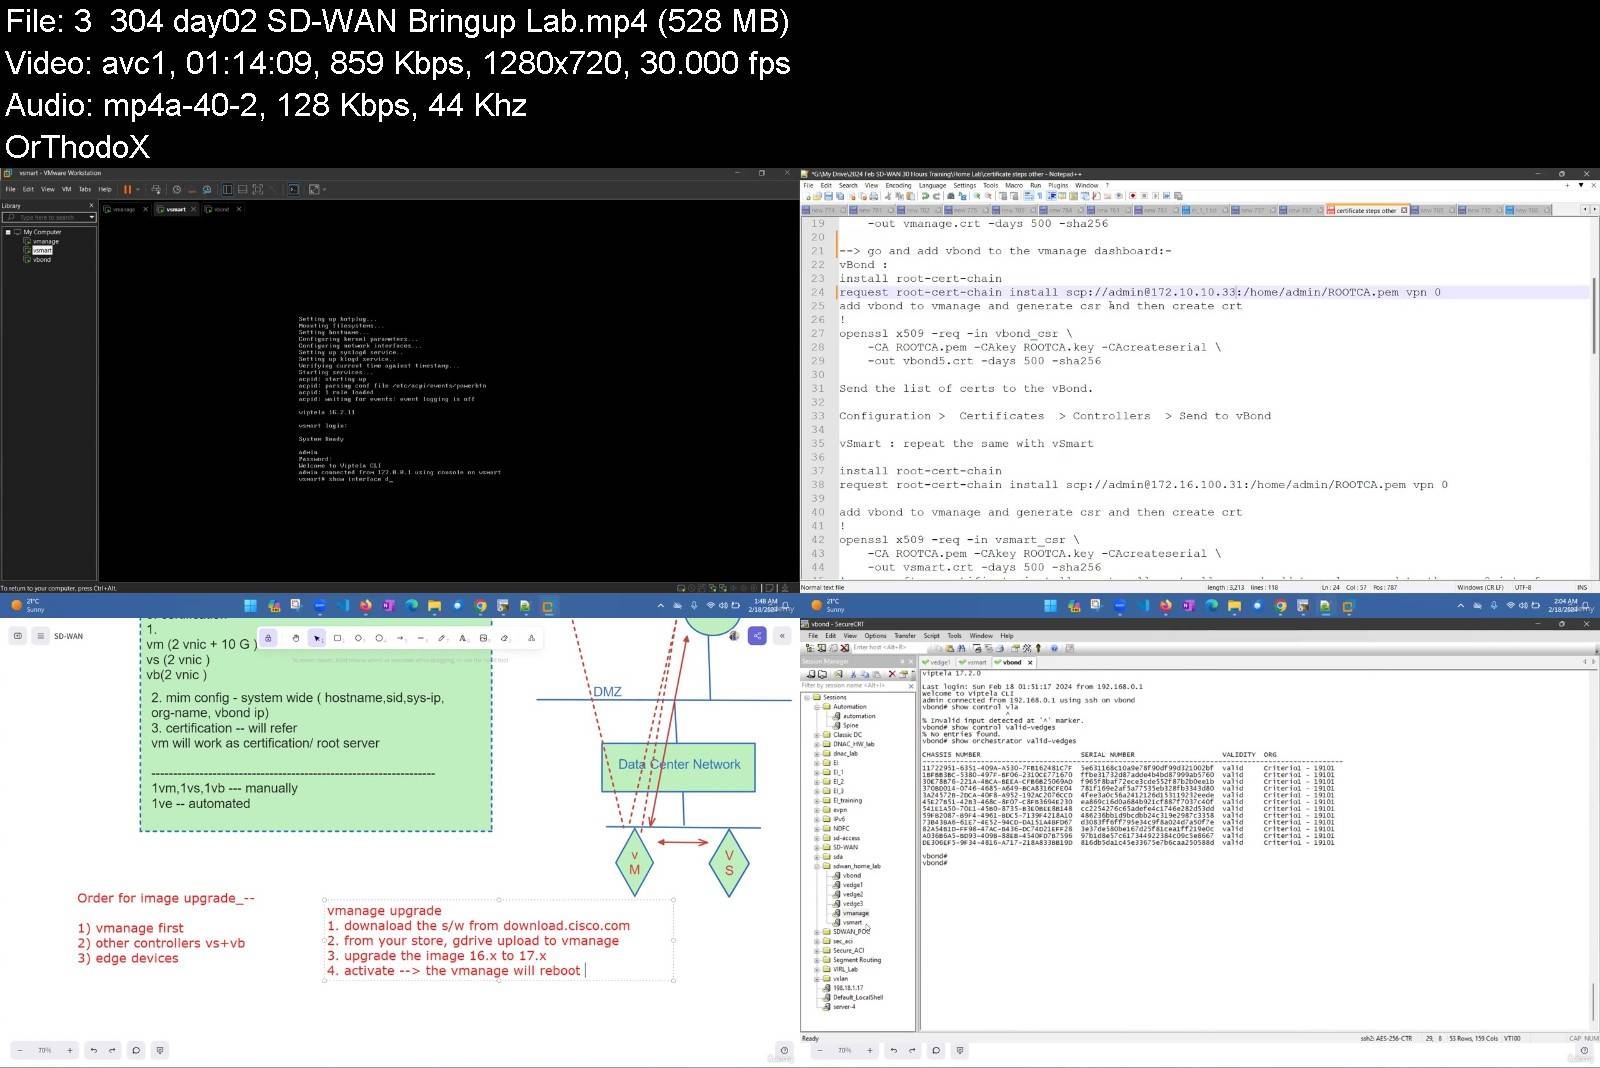Expand Classic DC folder in SecureCRT
This screenshot has width=1600, height=1068.
(817, 735)
